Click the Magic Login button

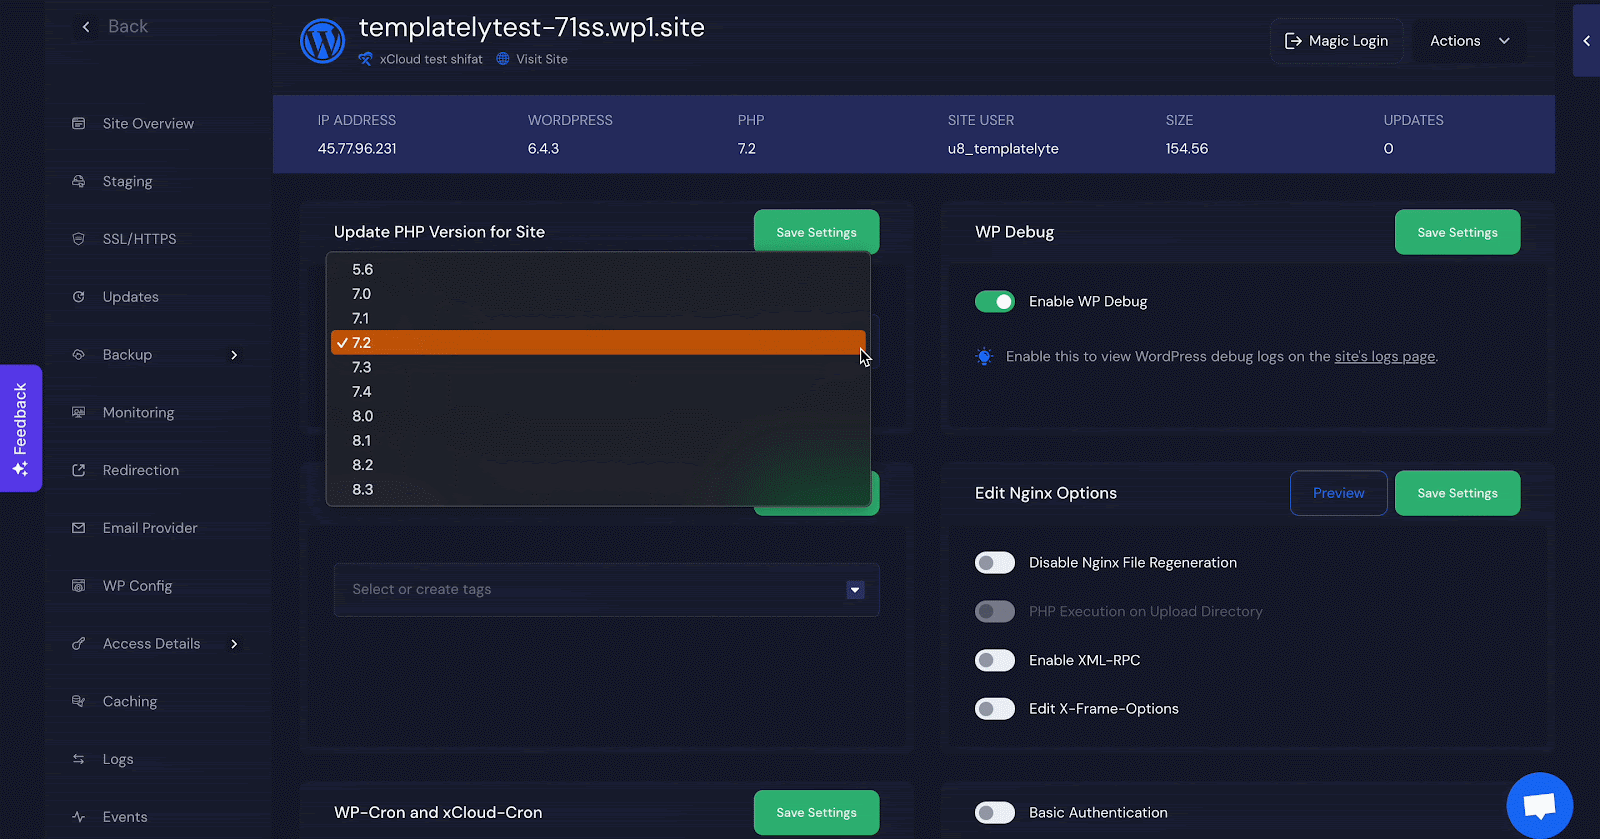click(1336, 41)
